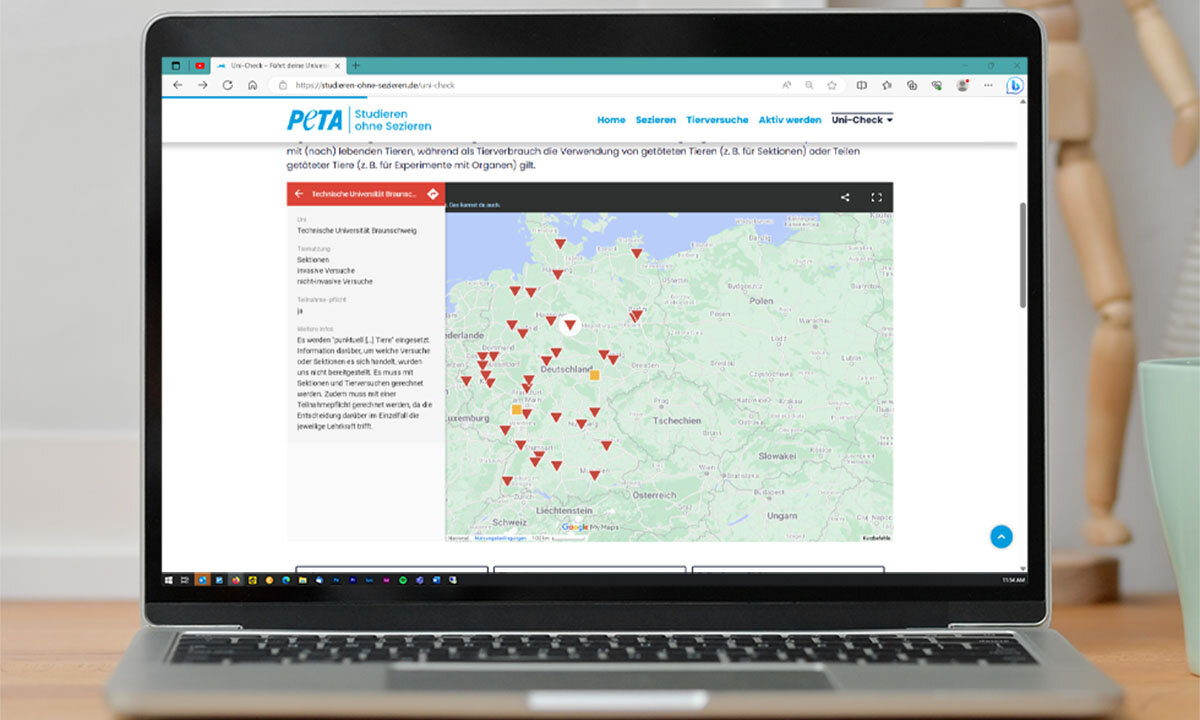Open the browser three-dots settings menu
The height and width of the screenshot is (720, 1200).
click(x=986, y=85)
